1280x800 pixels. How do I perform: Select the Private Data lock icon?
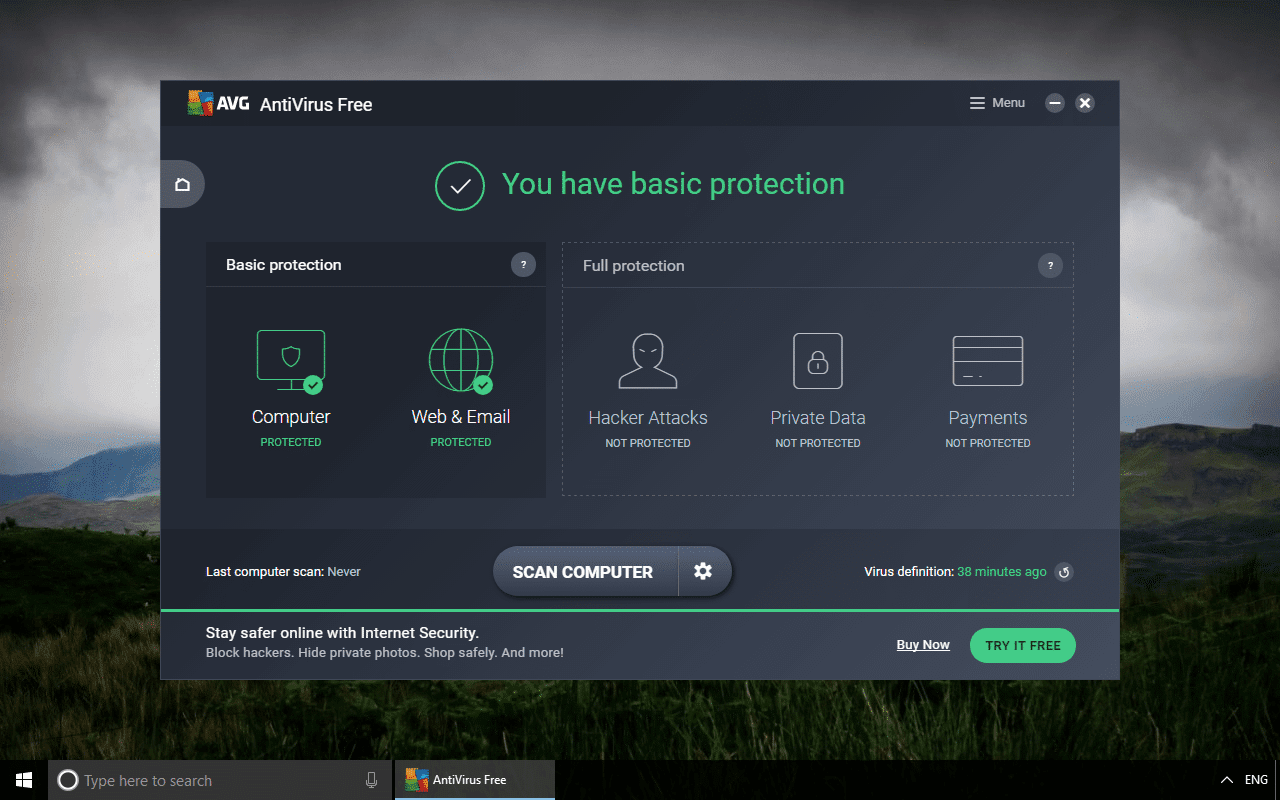click(818, 361)
